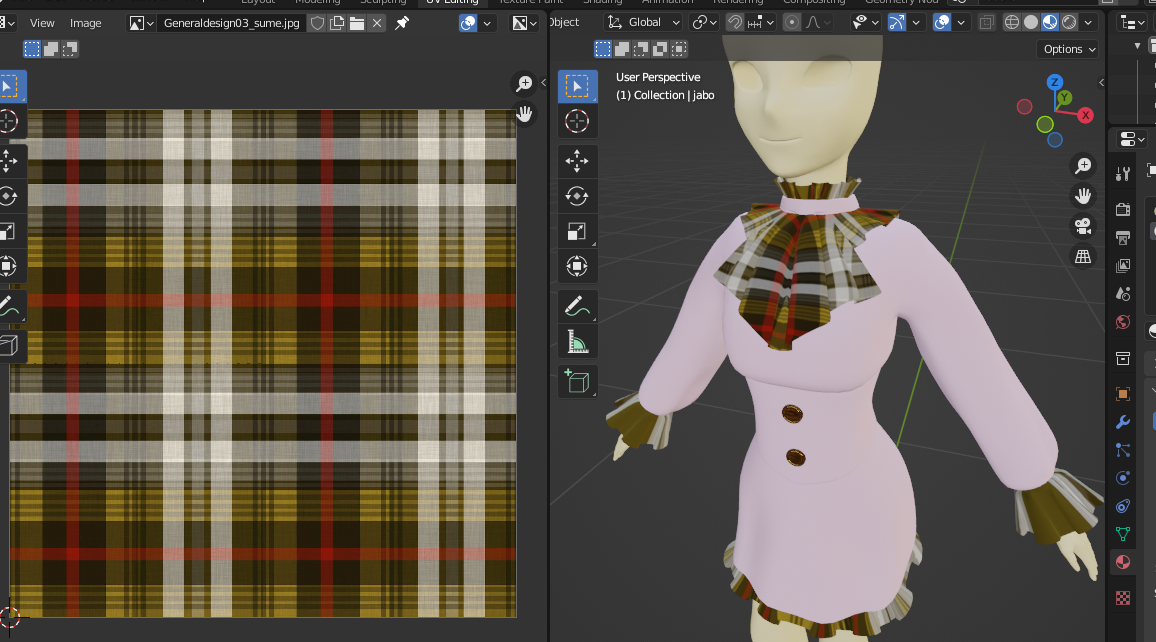Select the Select Box tool in UV editor
The height and width of the screenshot is (642, 1156).
tap(10, 86)
